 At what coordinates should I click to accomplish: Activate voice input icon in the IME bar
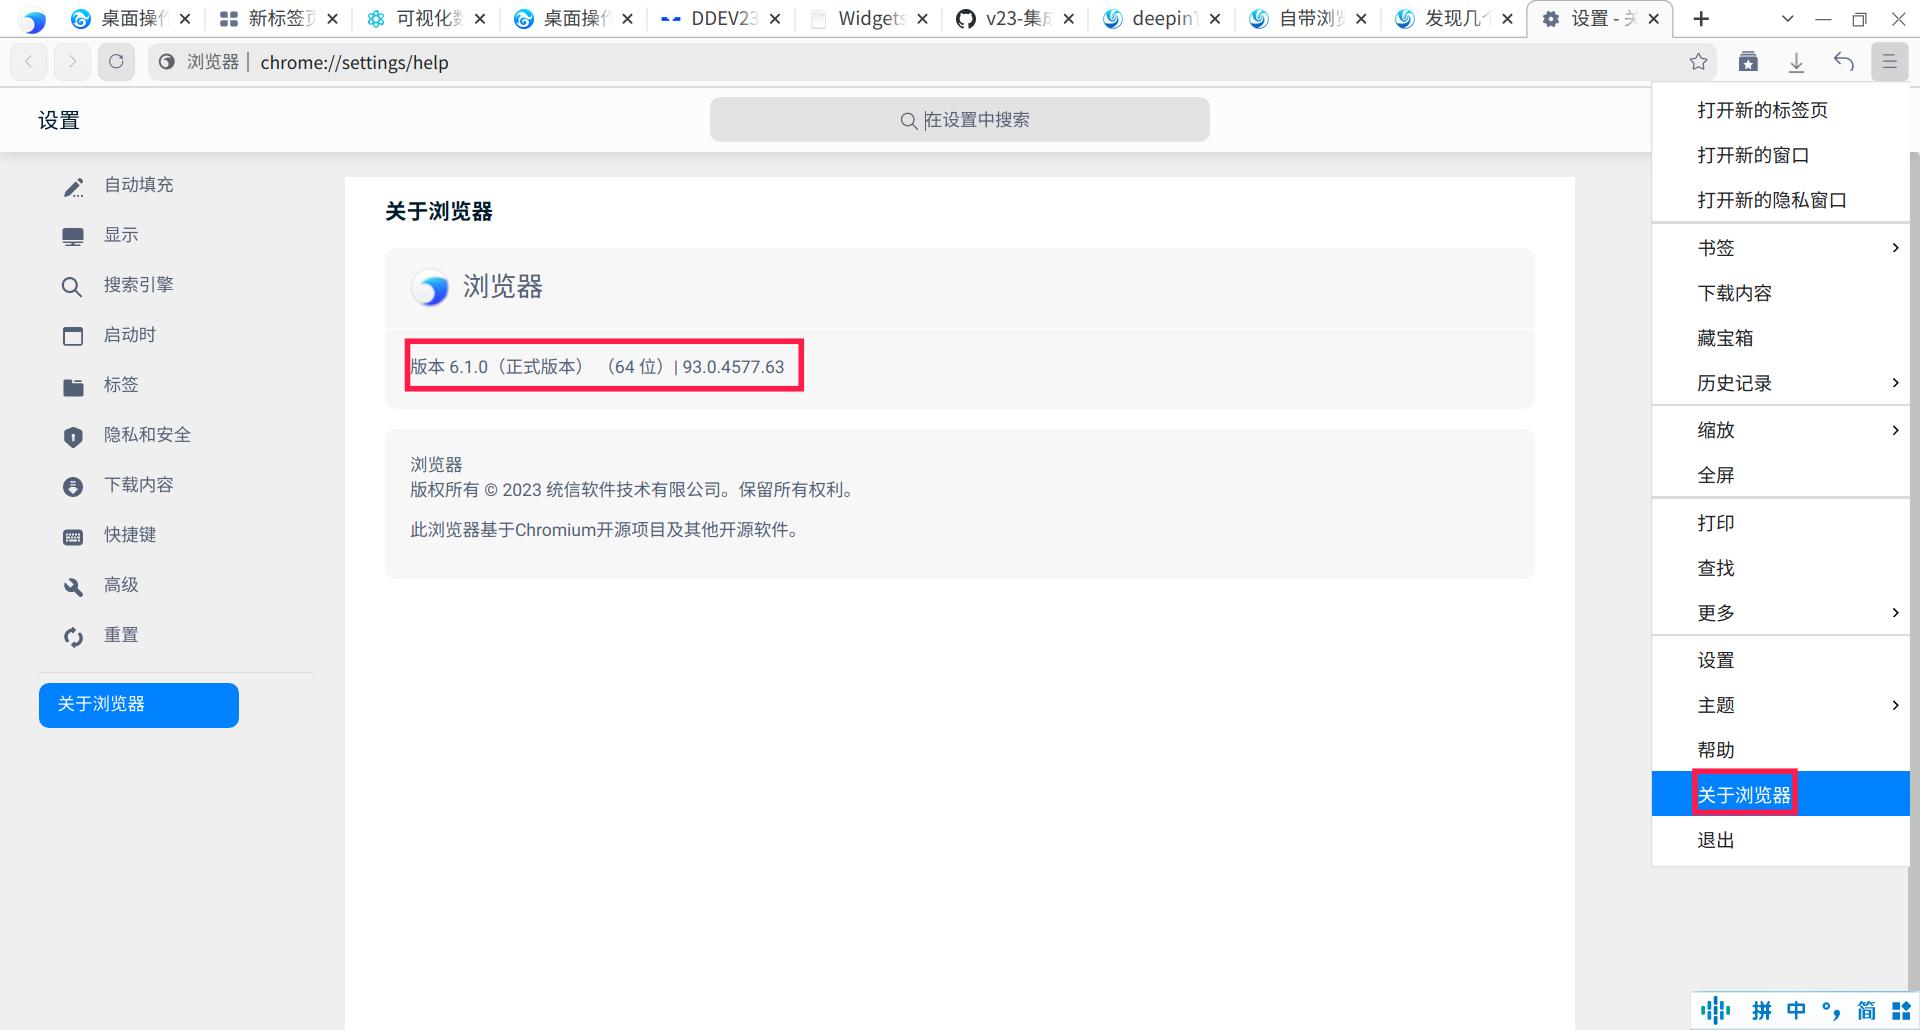[x=1716, y=1010]
